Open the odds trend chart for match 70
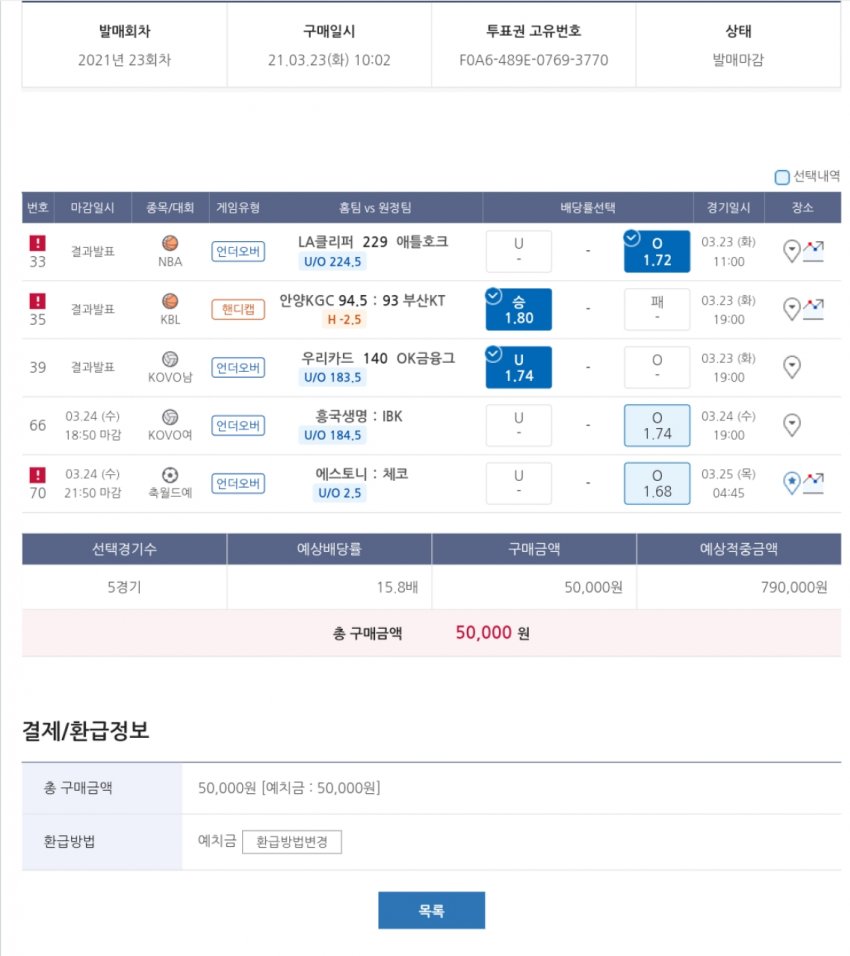 pyautogui.click(x=813, y=483)
